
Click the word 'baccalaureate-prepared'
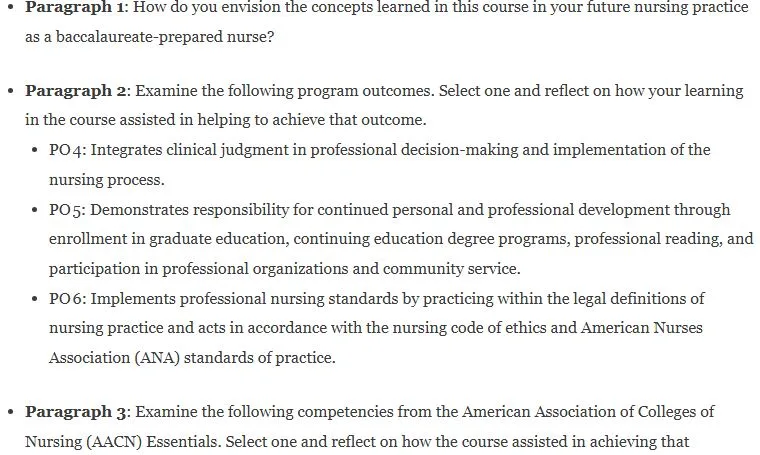click(x=139, y=37)
